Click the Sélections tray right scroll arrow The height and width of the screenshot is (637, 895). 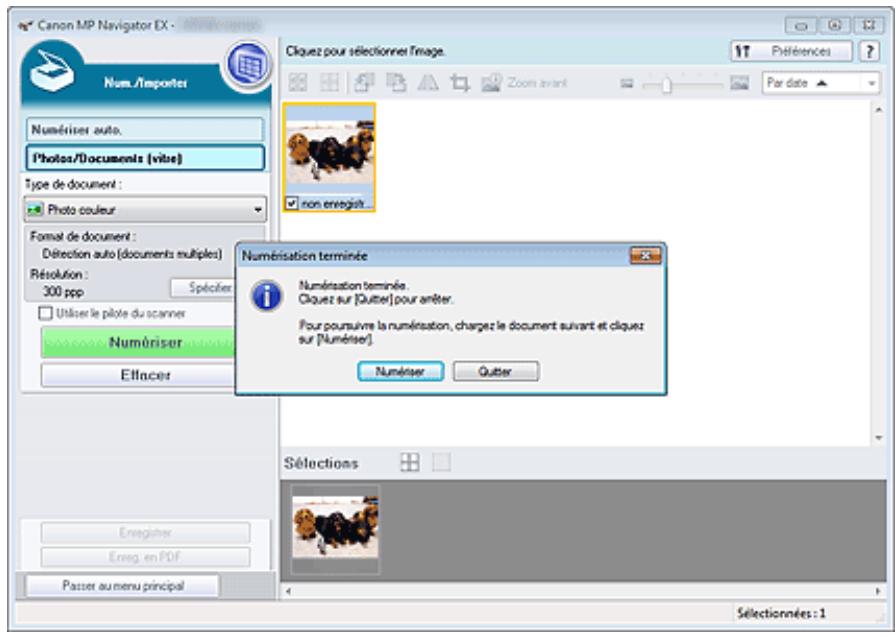(x=877, y=591)
